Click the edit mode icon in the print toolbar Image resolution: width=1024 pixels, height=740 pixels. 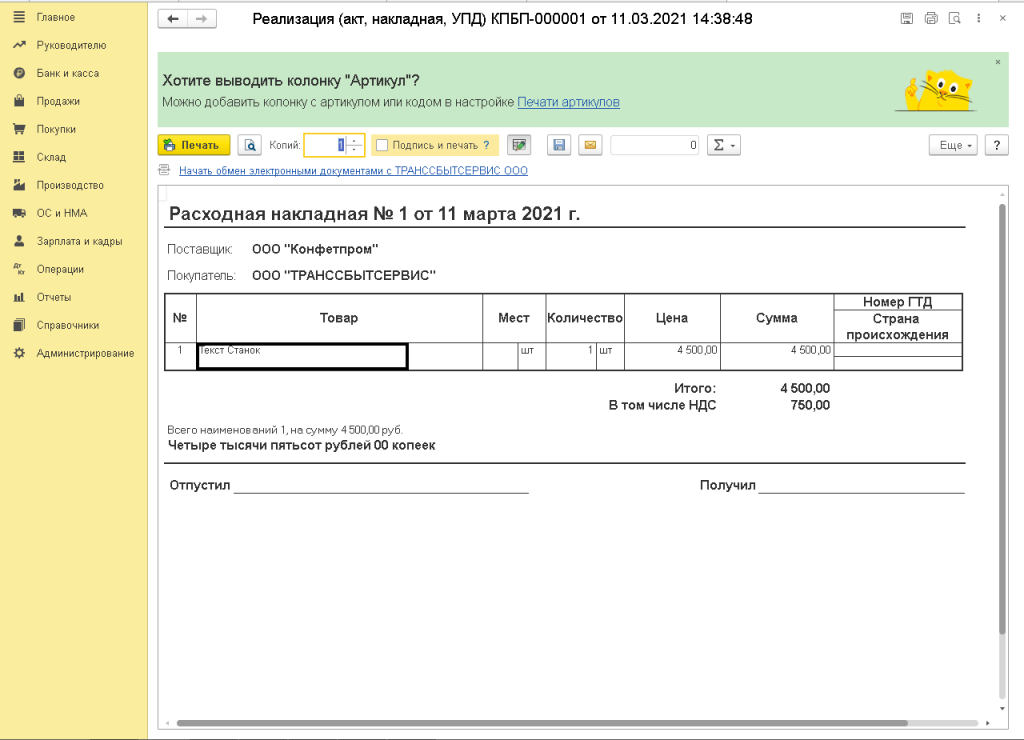pyautogui.click(x=518, y=145)
